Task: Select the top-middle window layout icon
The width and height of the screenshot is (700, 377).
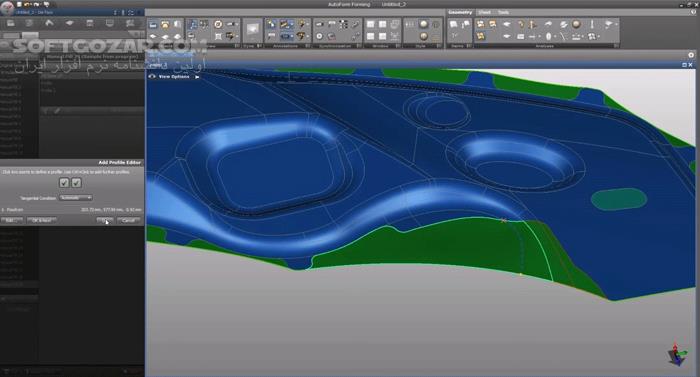Action: pyautogui.click(x=383, y=25)
